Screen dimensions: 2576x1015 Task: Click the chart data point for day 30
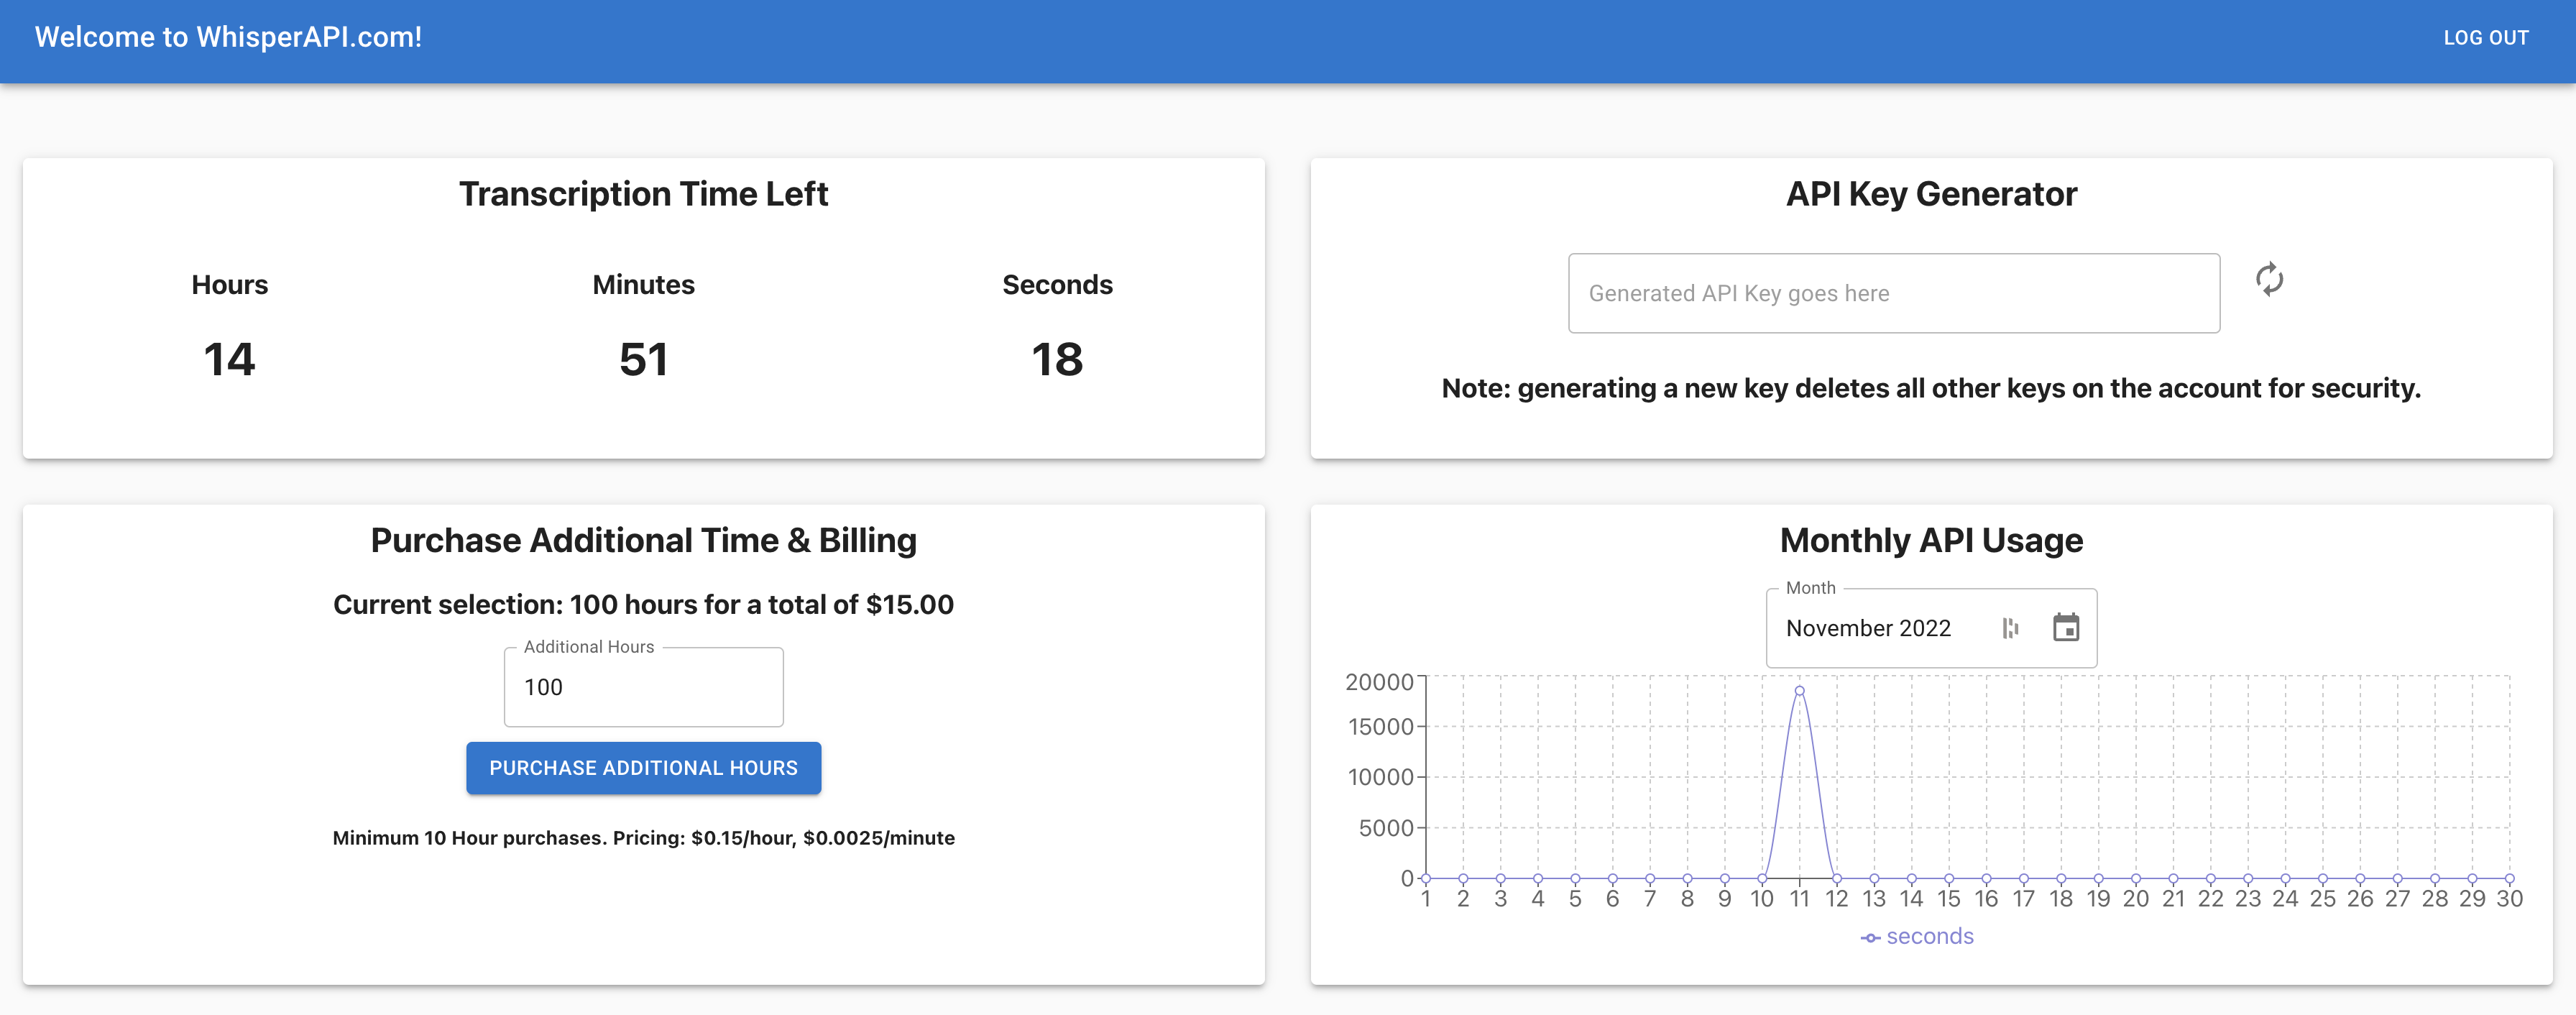(2509, 878)
